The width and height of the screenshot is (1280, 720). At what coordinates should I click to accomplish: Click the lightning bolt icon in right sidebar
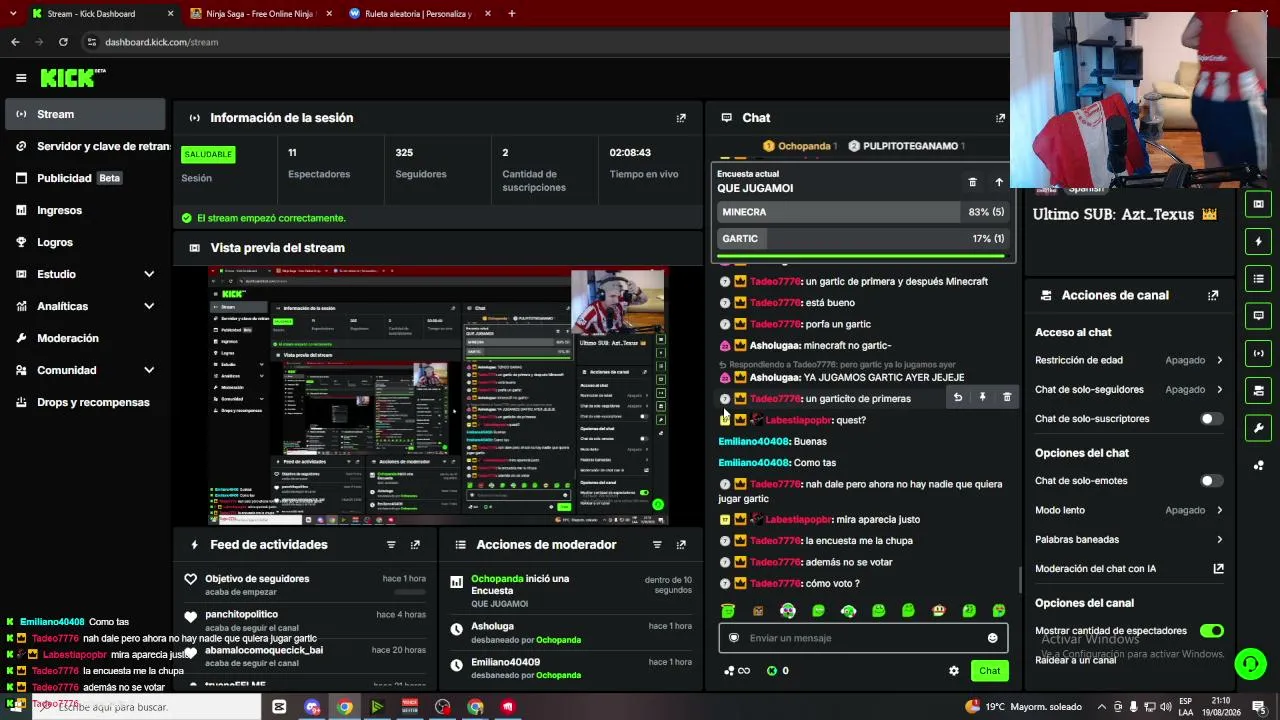(x=1258, y=241)
